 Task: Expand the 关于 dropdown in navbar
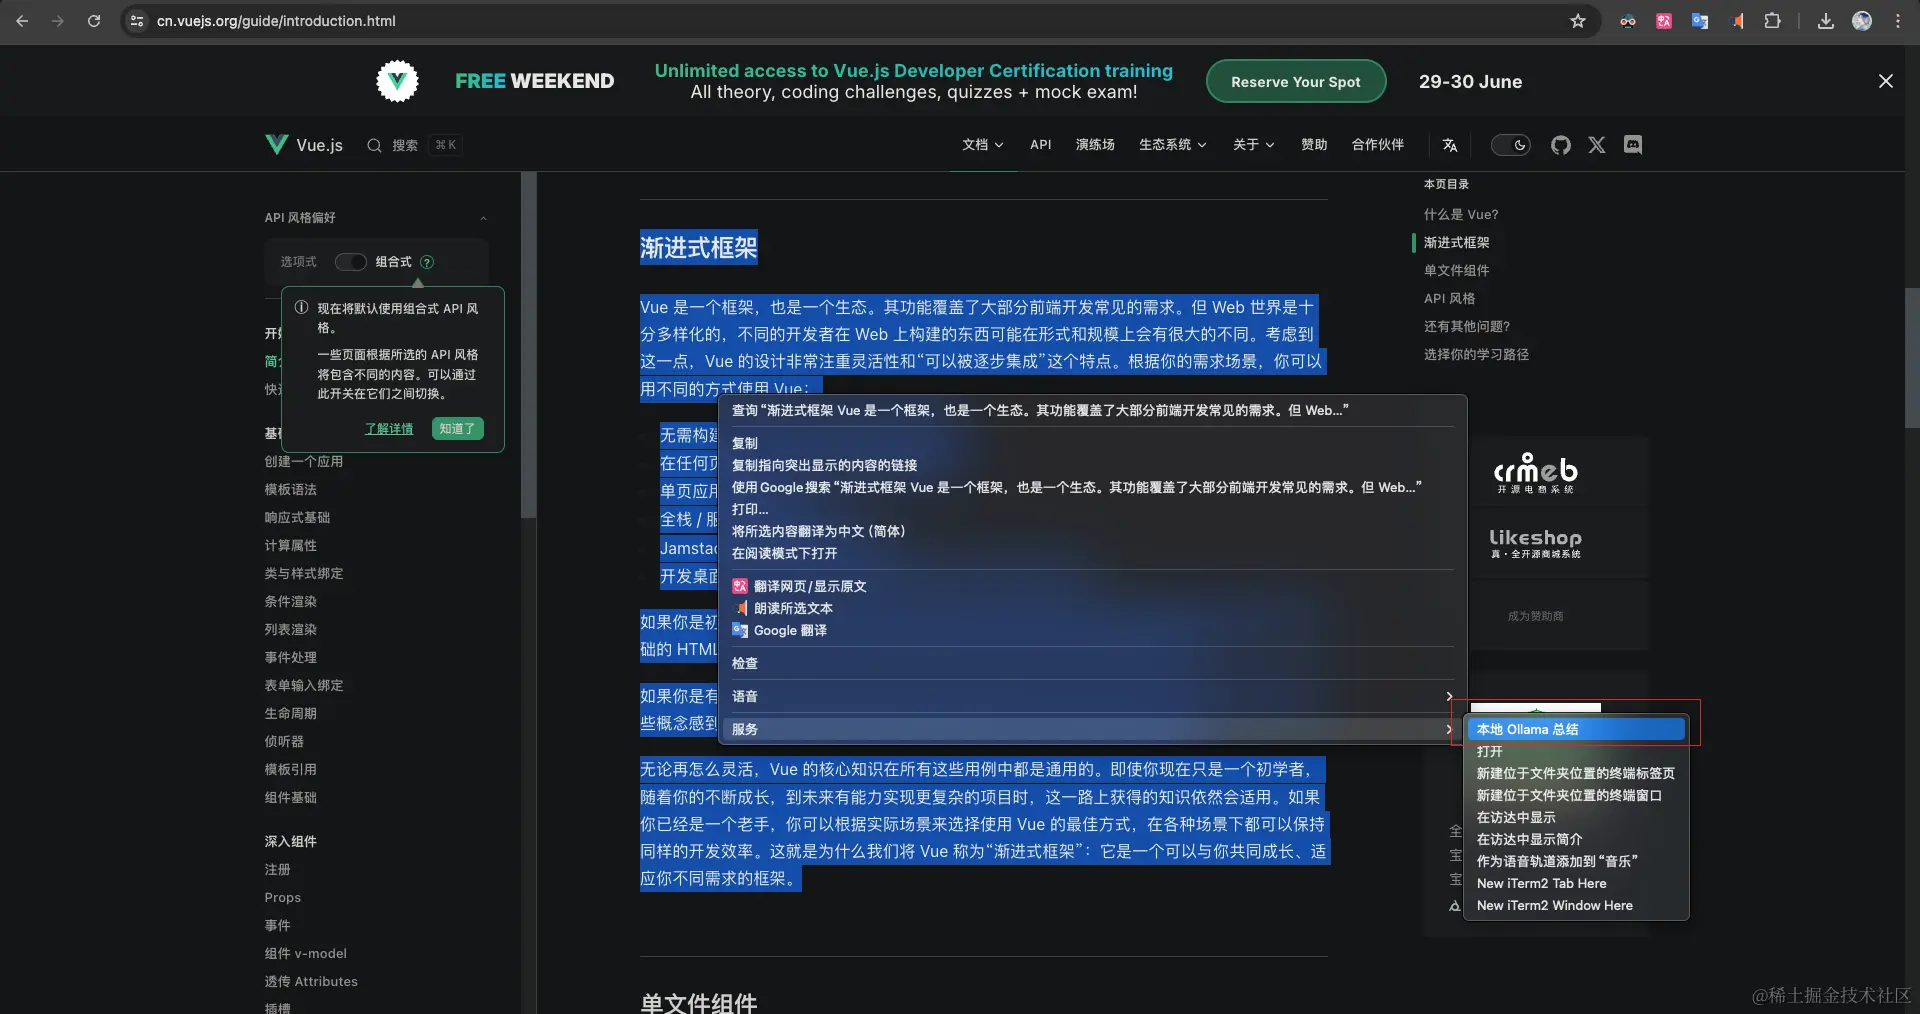click(1253, 145)
